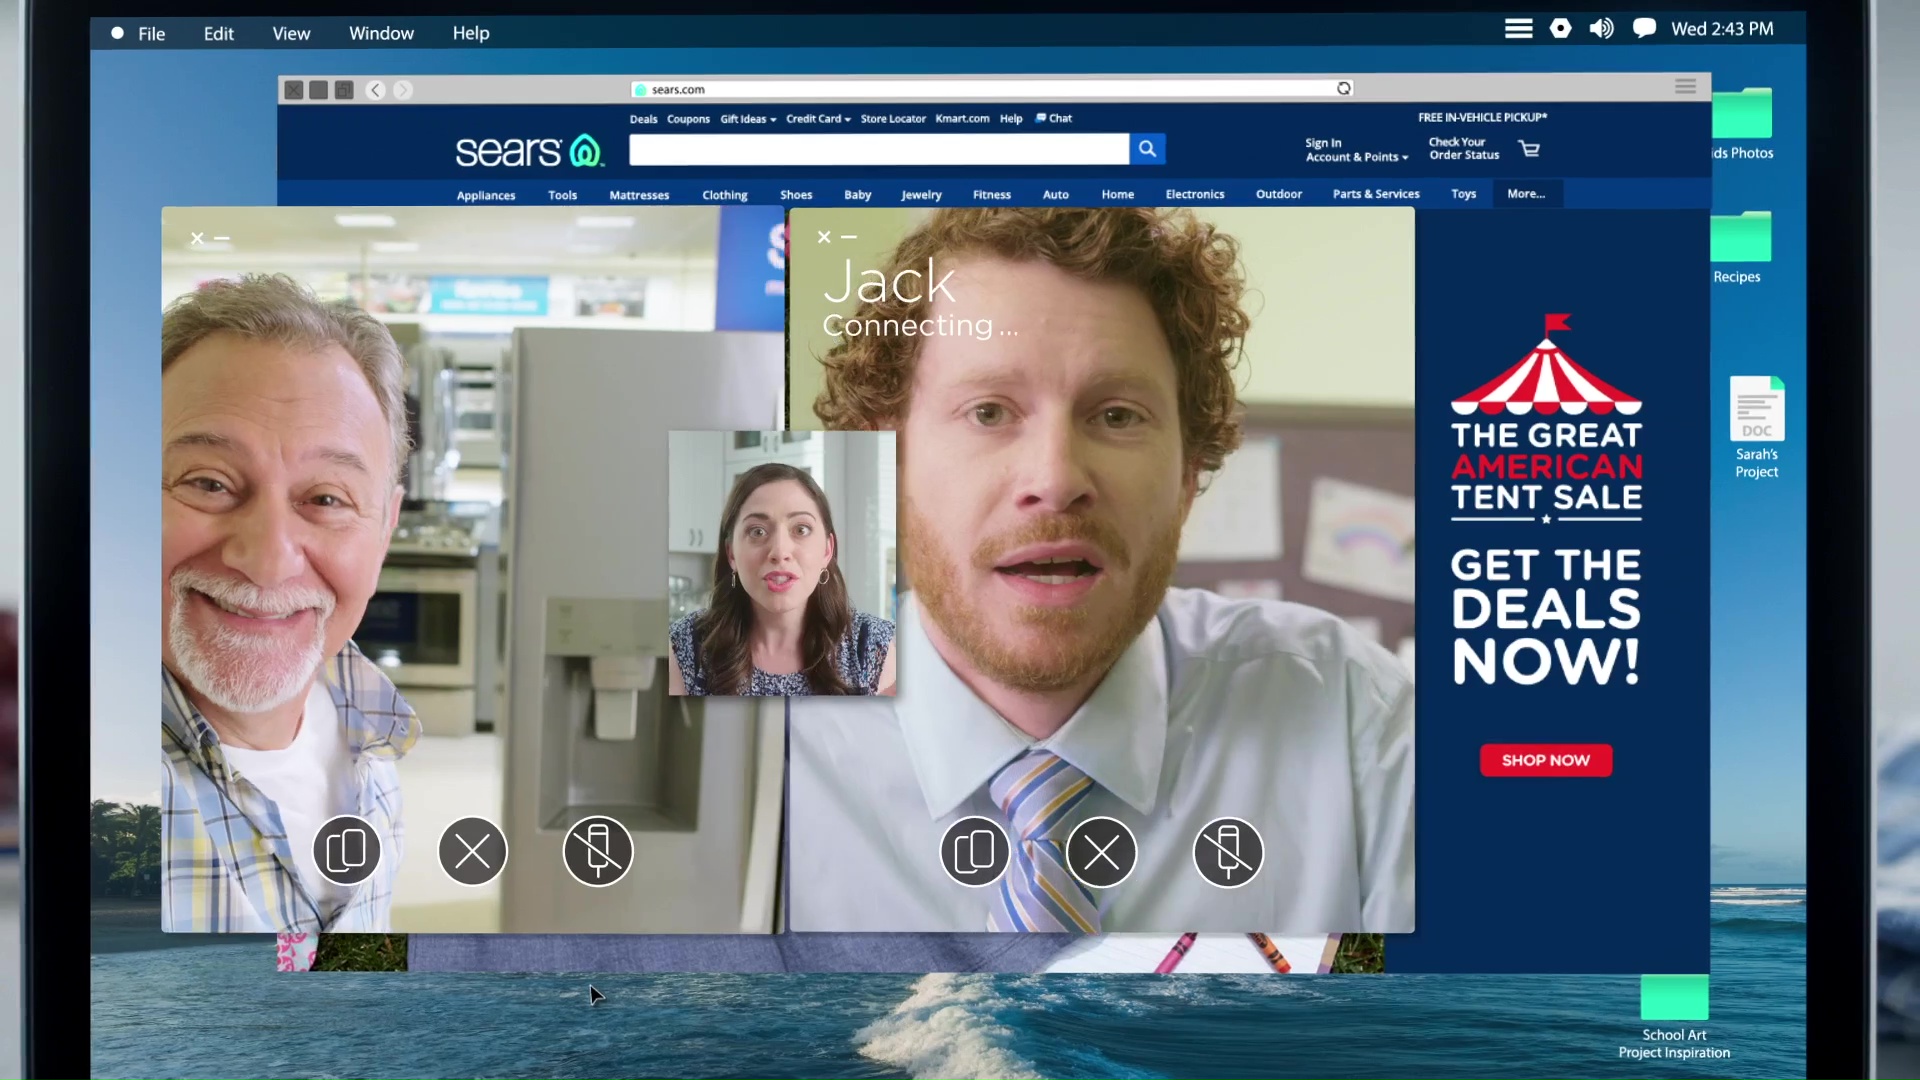
Task: Click the SHOP NOW button
Action: pos(1545,760)
